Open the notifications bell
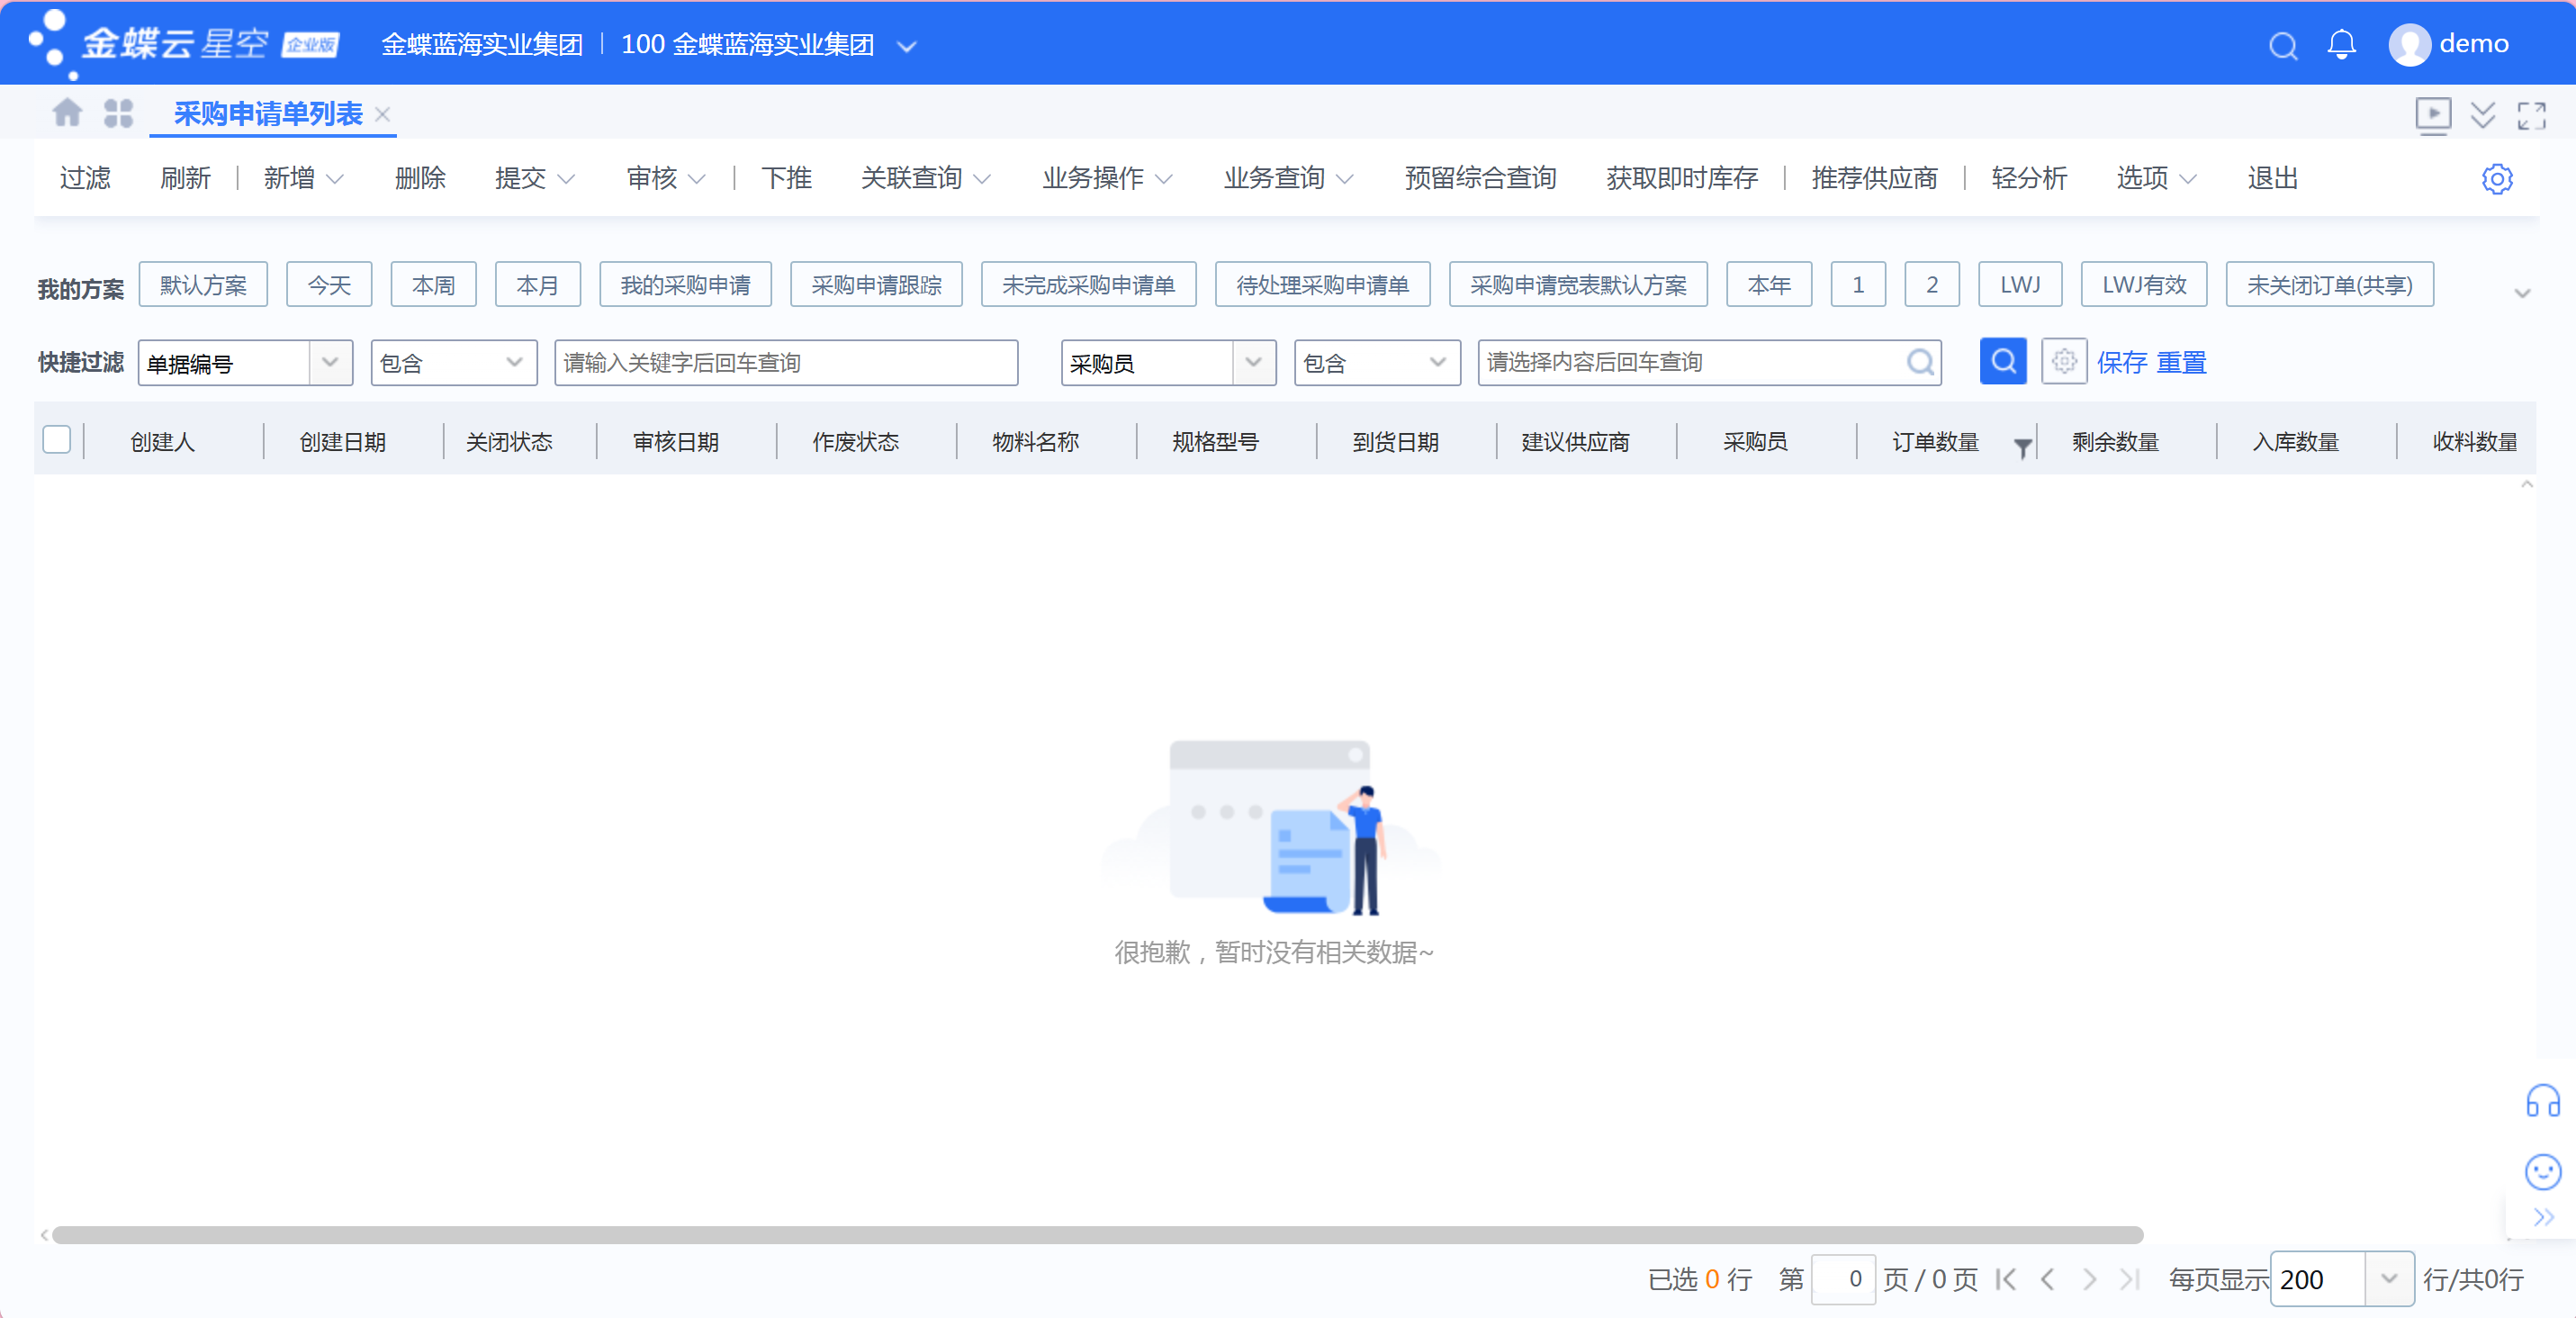 [2341, 45]
